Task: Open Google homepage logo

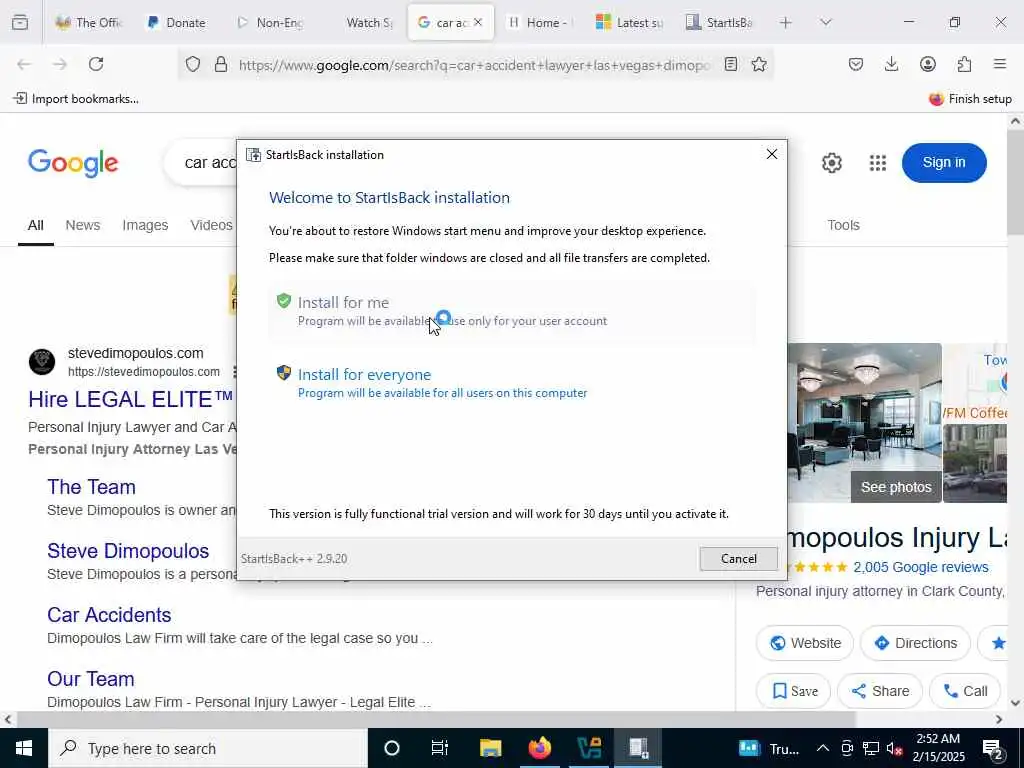Action: pos(72,163)
